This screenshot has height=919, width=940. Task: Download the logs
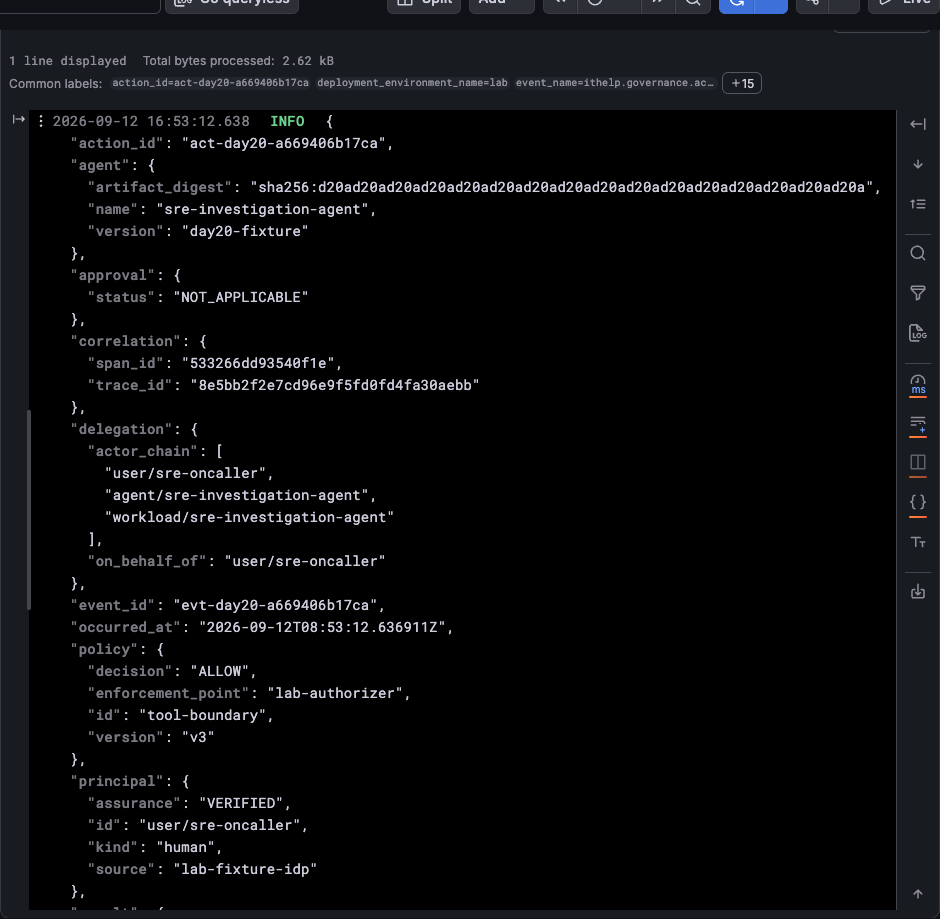point(918,592)
